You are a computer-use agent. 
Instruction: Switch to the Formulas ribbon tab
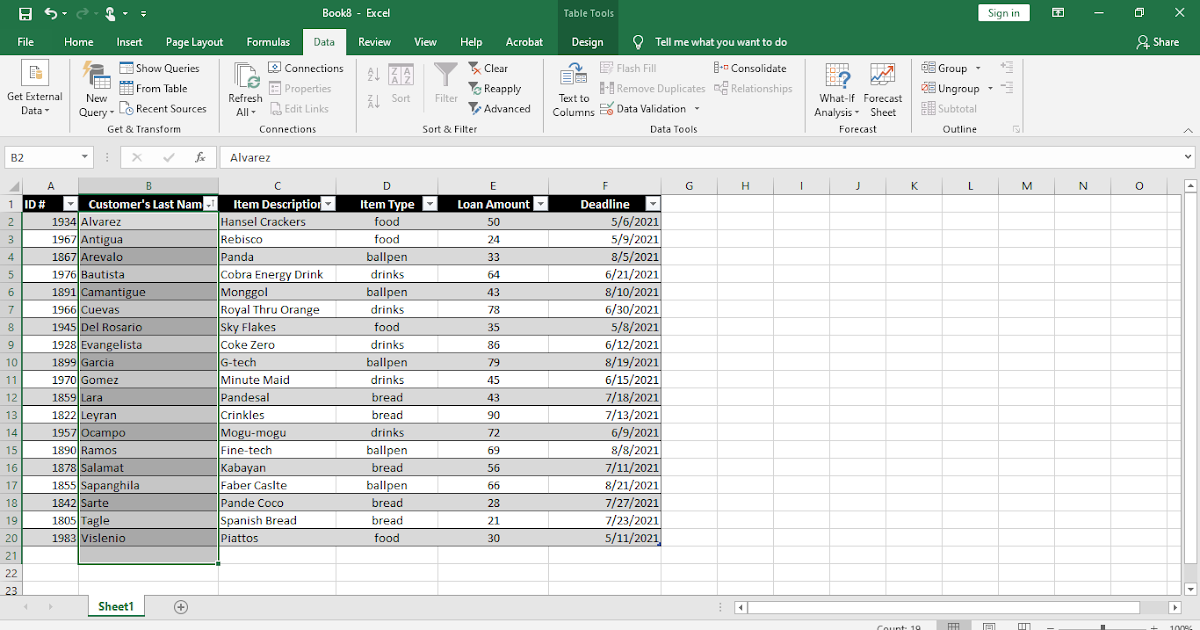click(268, 42)
